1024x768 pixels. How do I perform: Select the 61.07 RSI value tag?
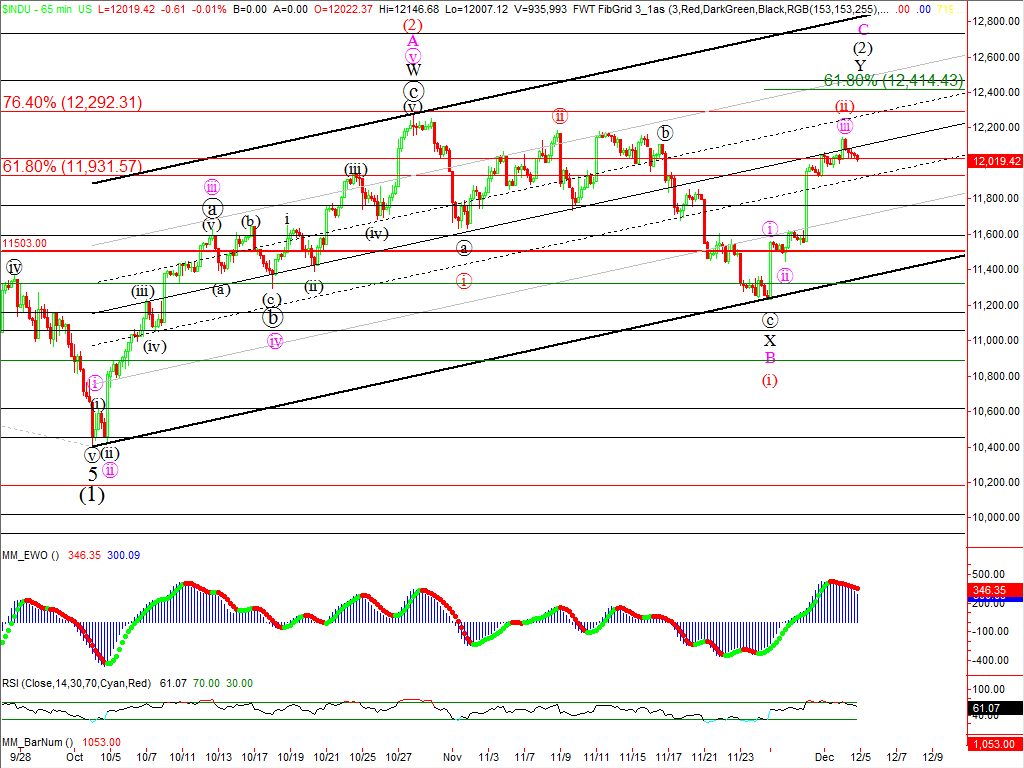(995, 709)
